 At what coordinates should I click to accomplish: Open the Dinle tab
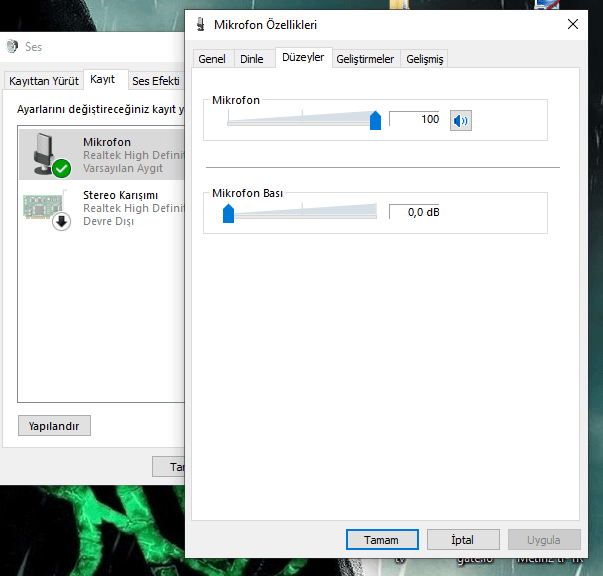252,59
